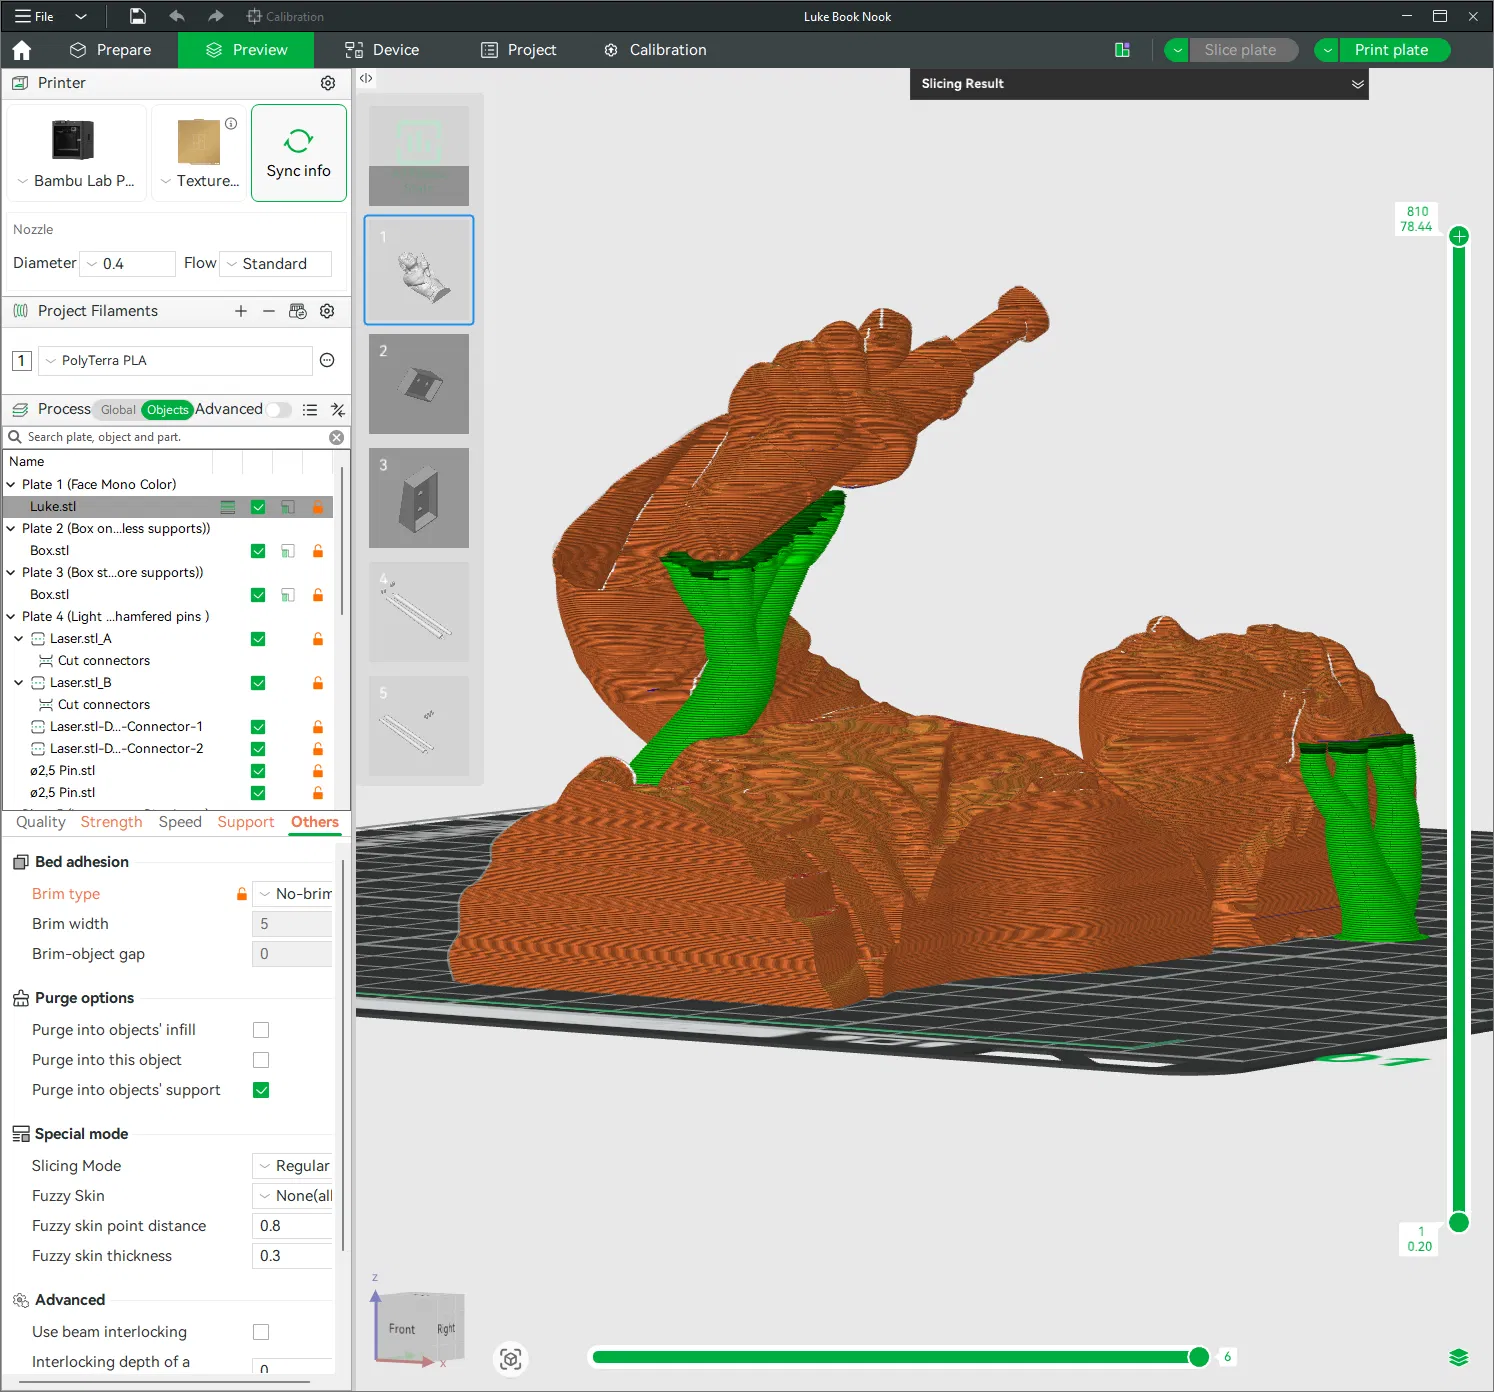Remove a filament with minus icon
Viewport: 1494px width, 1392px height.
(269, 311)
